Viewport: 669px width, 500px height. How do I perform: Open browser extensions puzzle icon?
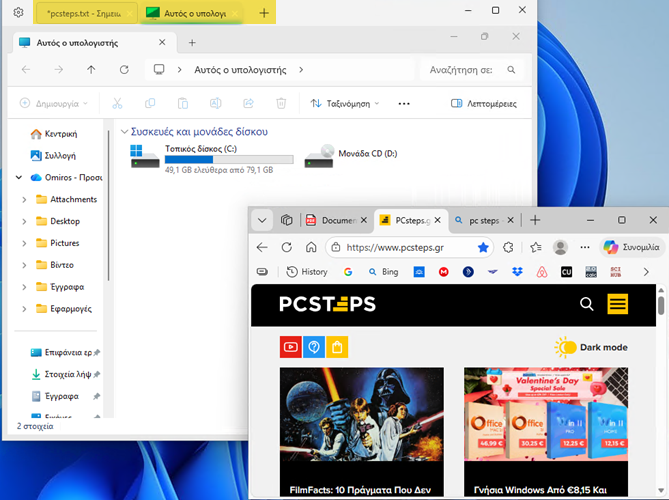click(509, 247)
